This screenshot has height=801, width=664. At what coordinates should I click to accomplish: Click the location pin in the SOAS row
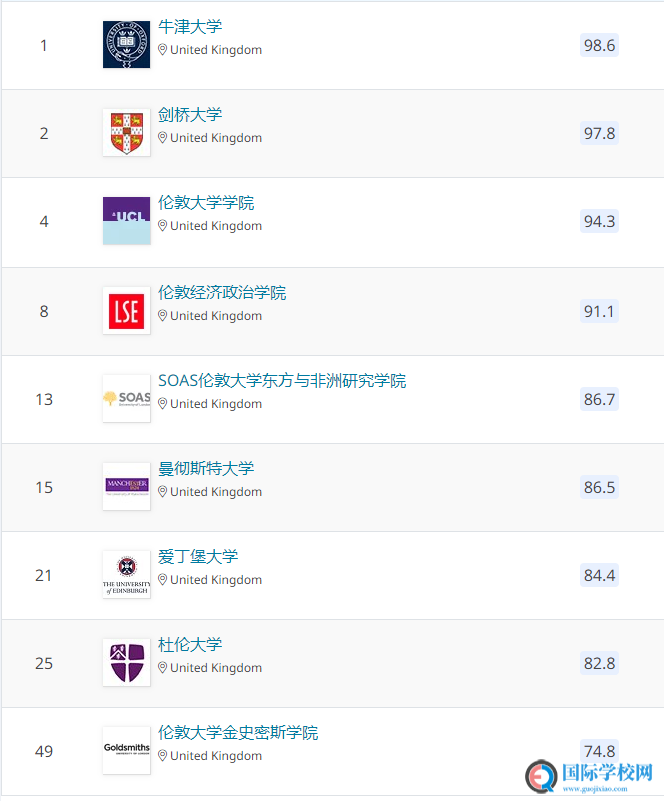(162, 403)
